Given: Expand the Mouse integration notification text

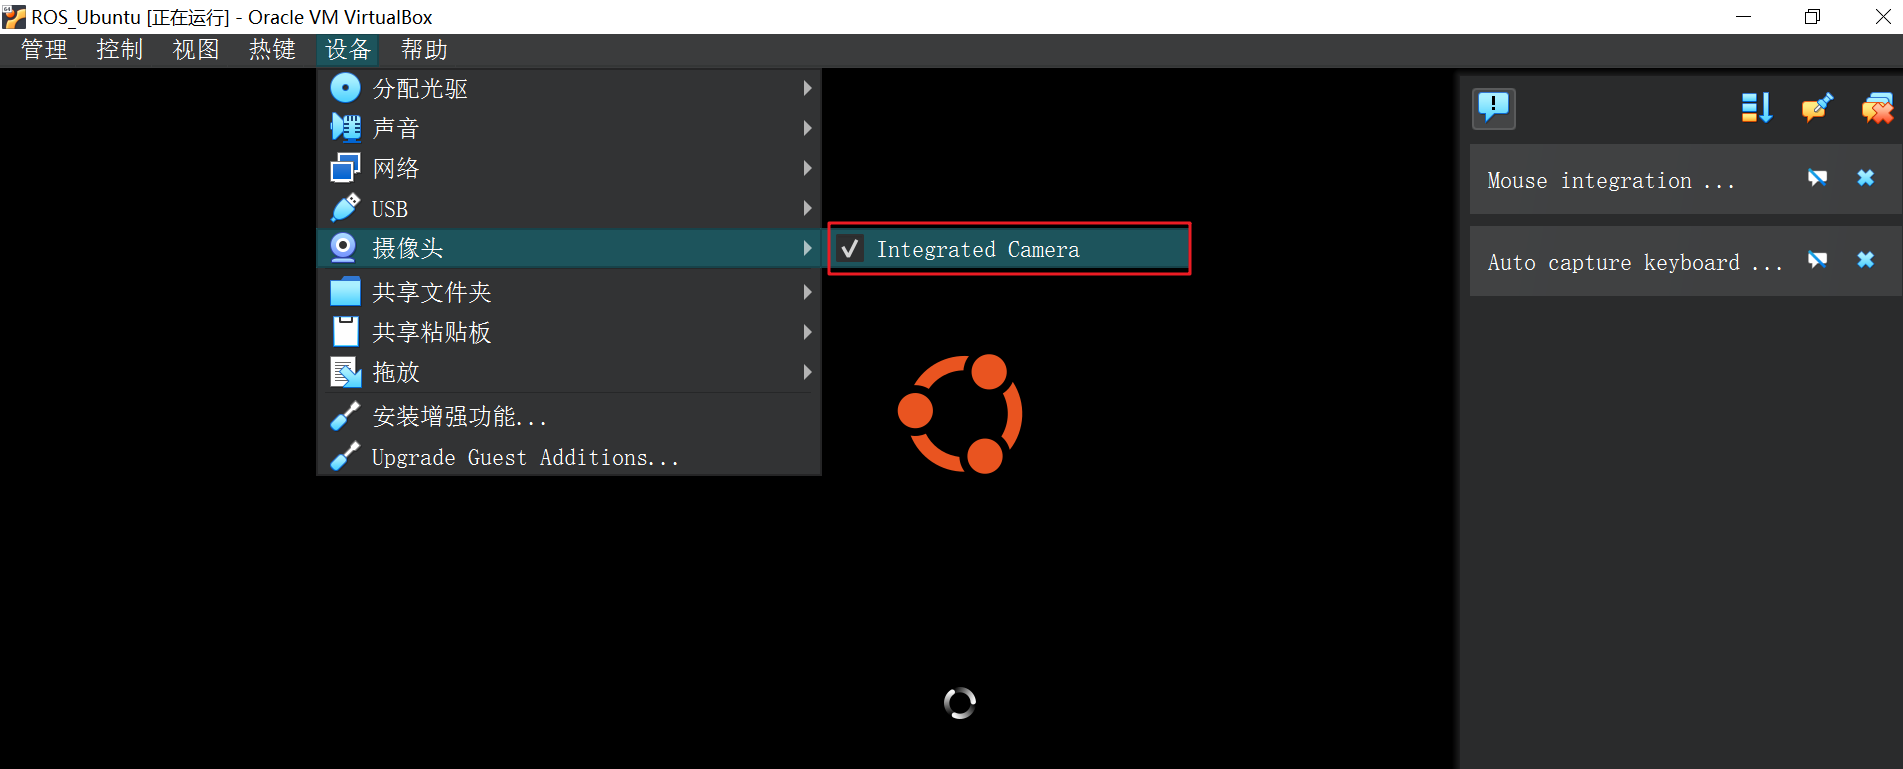Looking at the screenshot, I should click(x=1610, y=181).
